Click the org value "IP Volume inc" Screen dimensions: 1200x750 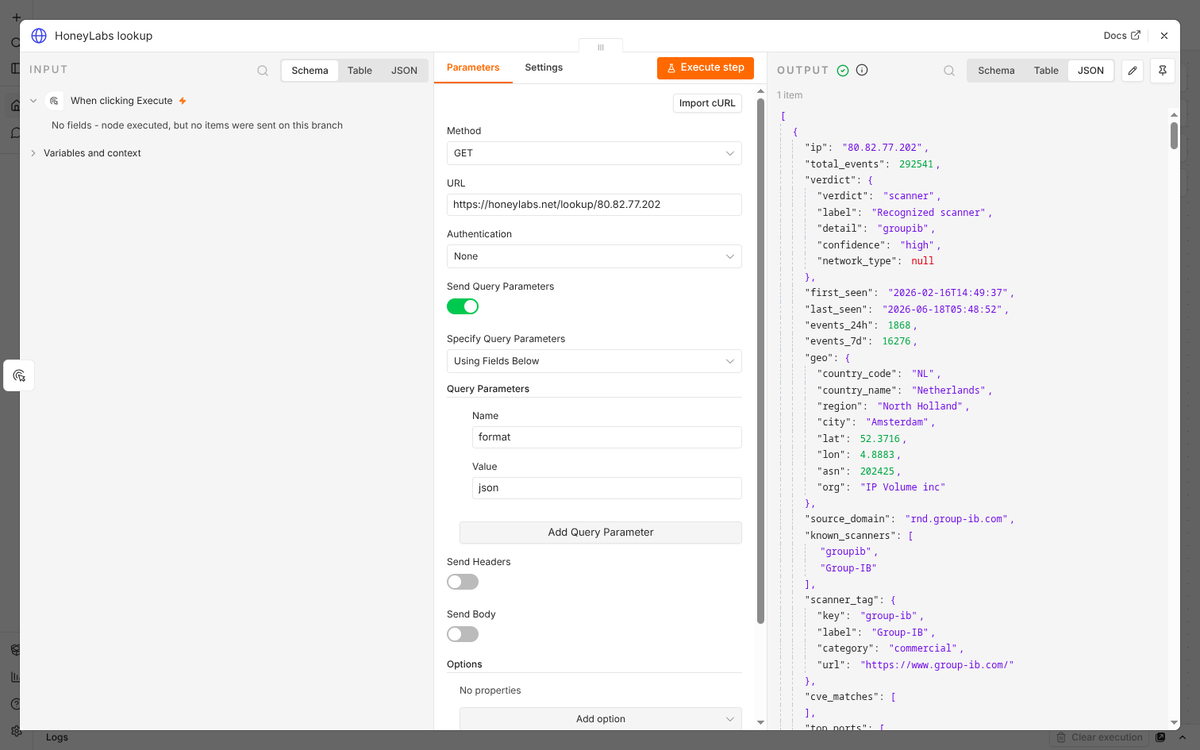903,487
